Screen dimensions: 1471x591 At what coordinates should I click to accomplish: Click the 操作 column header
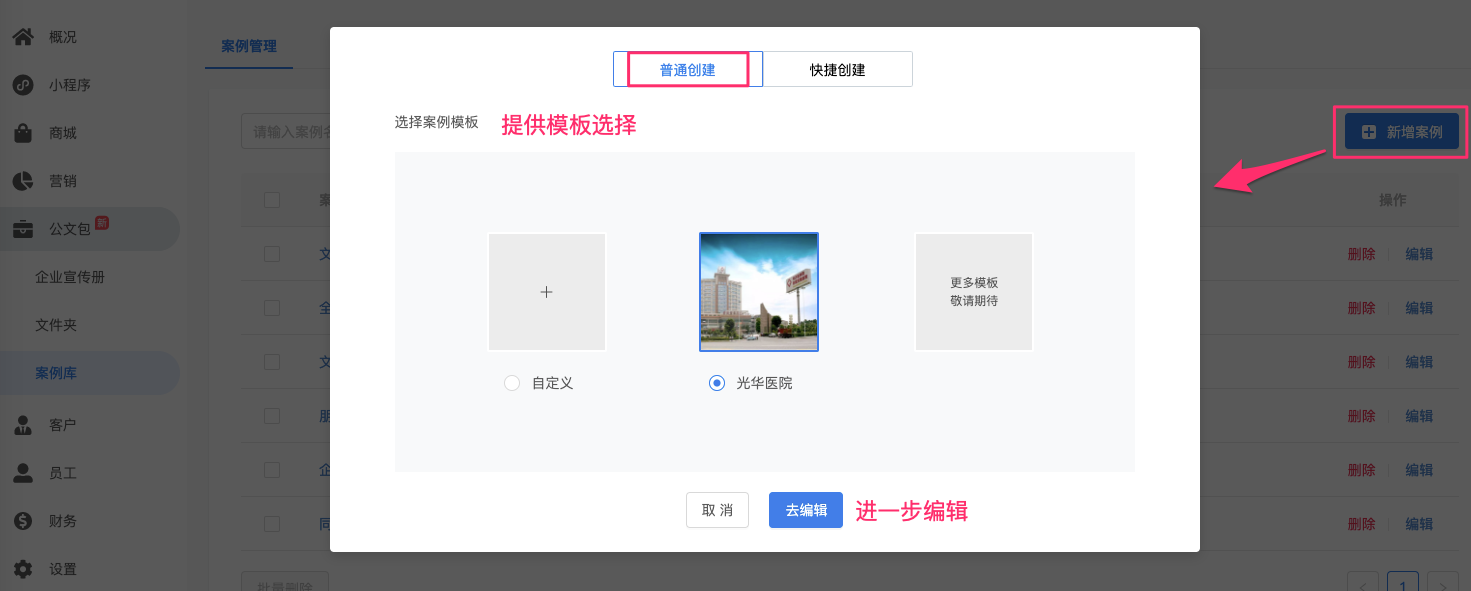tap(1392, 200)
